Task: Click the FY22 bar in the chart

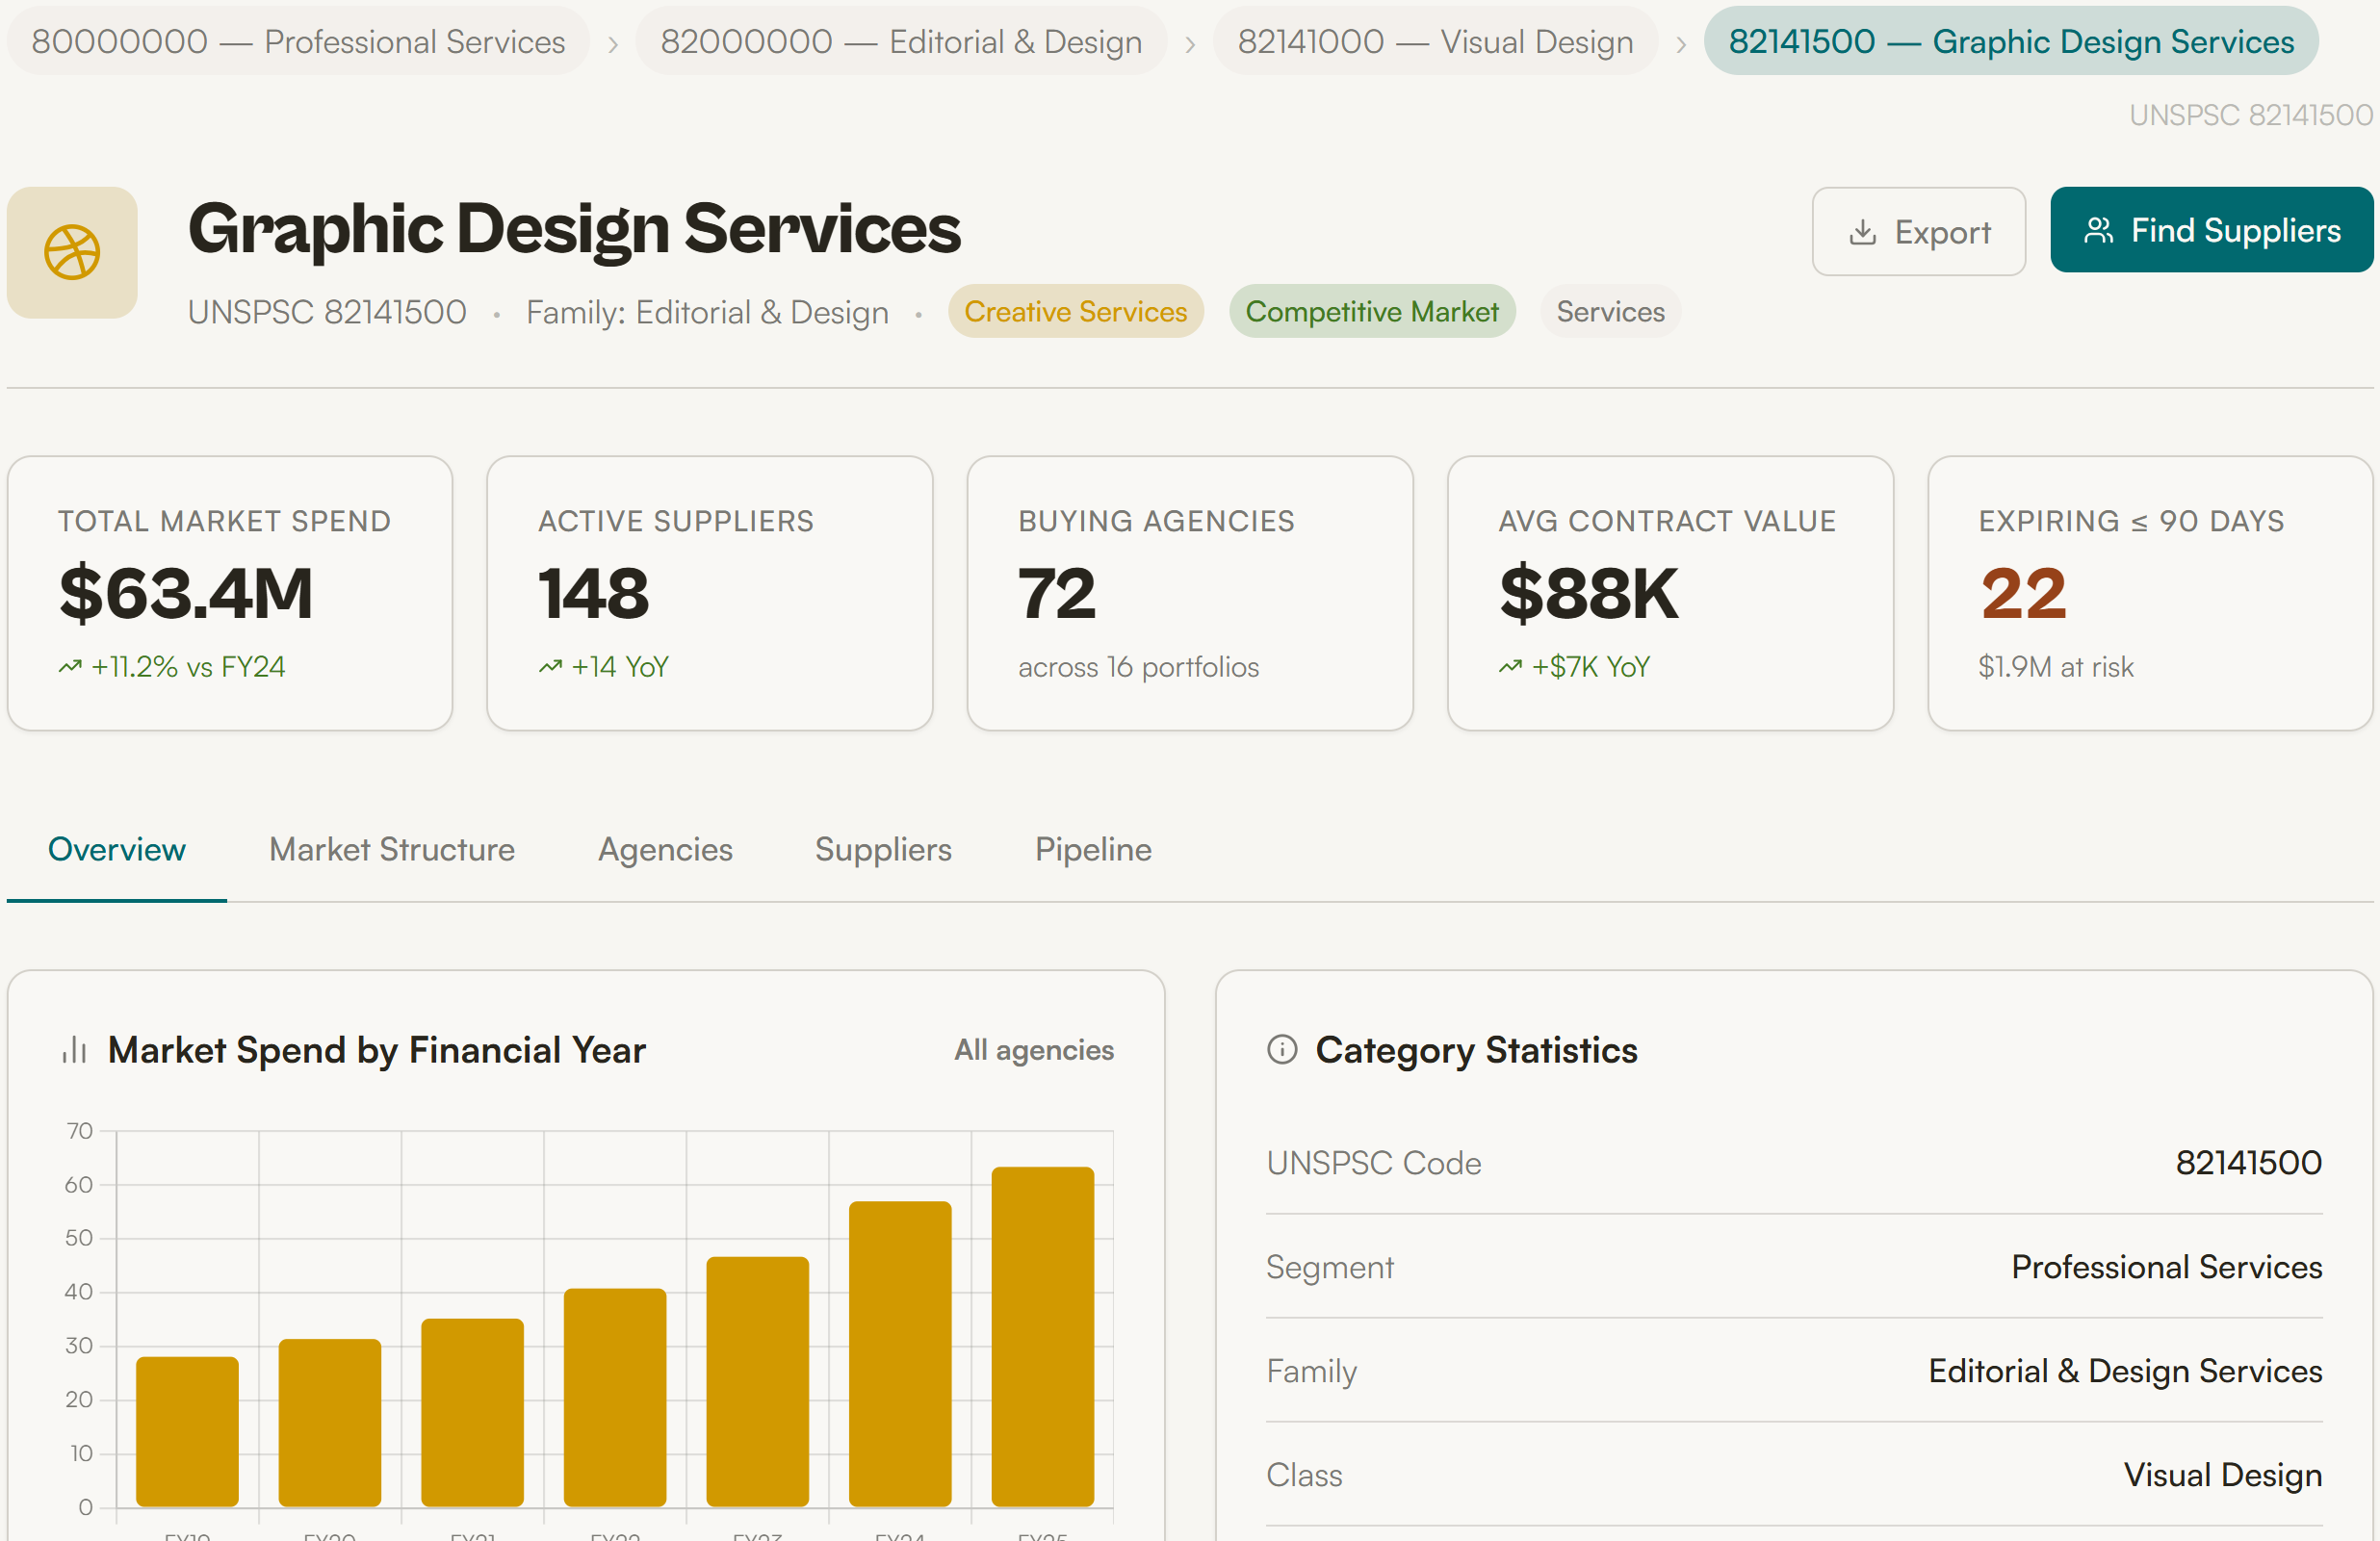Action: [x=614, y=1397]
